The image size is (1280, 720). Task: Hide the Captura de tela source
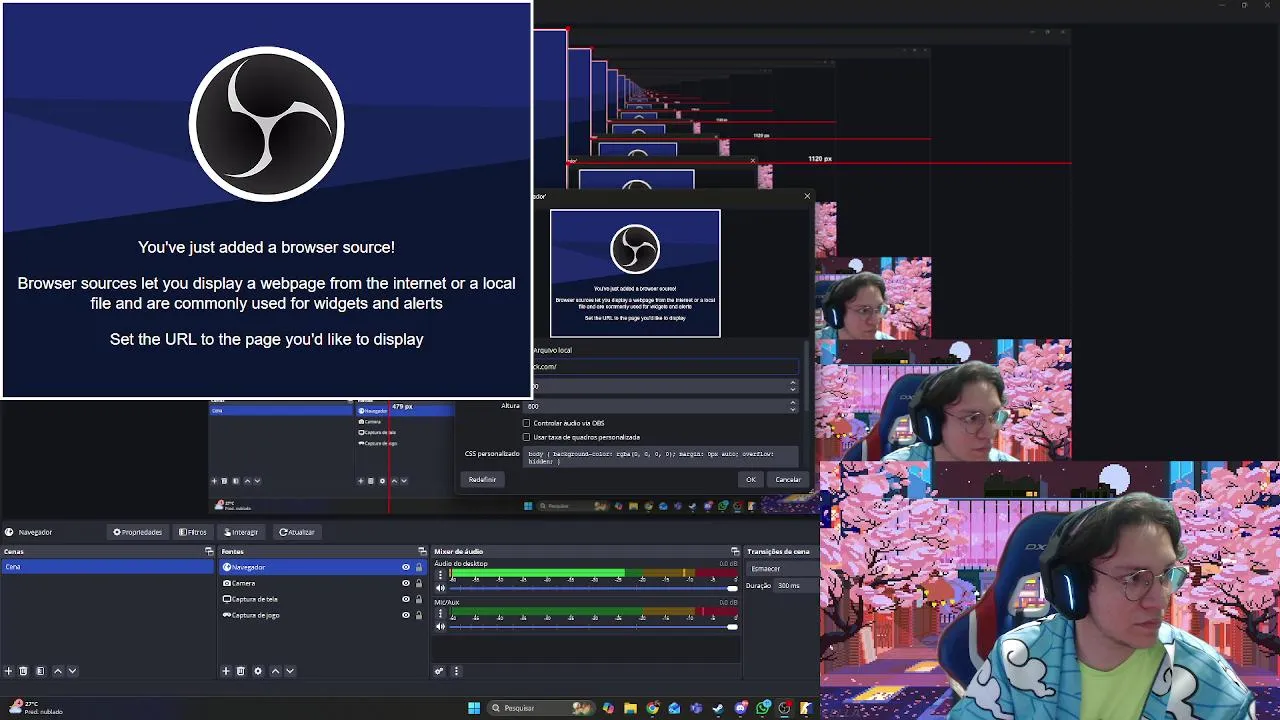(406, 599)
